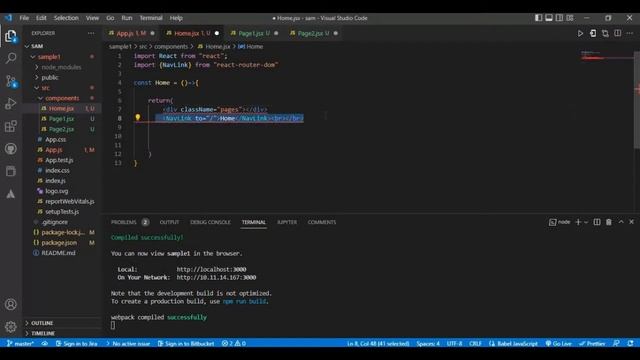Switch to the App.js editor tab

(x=131, y=33)
